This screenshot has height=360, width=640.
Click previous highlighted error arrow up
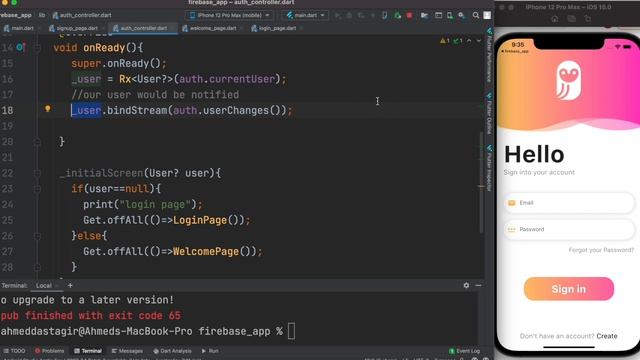pos(469,41)
